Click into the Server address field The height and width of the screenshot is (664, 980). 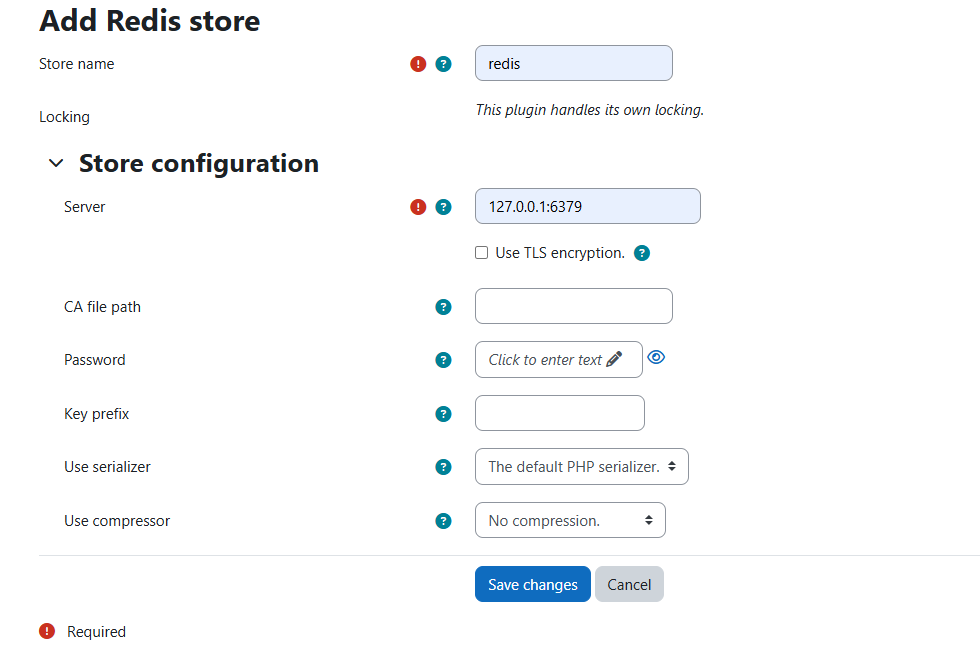click(588, 206)
